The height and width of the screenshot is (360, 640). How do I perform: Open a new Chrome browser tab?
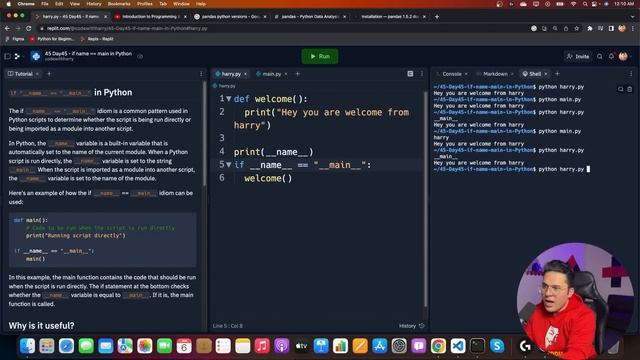pyautogui.click(x=437, y=16)
